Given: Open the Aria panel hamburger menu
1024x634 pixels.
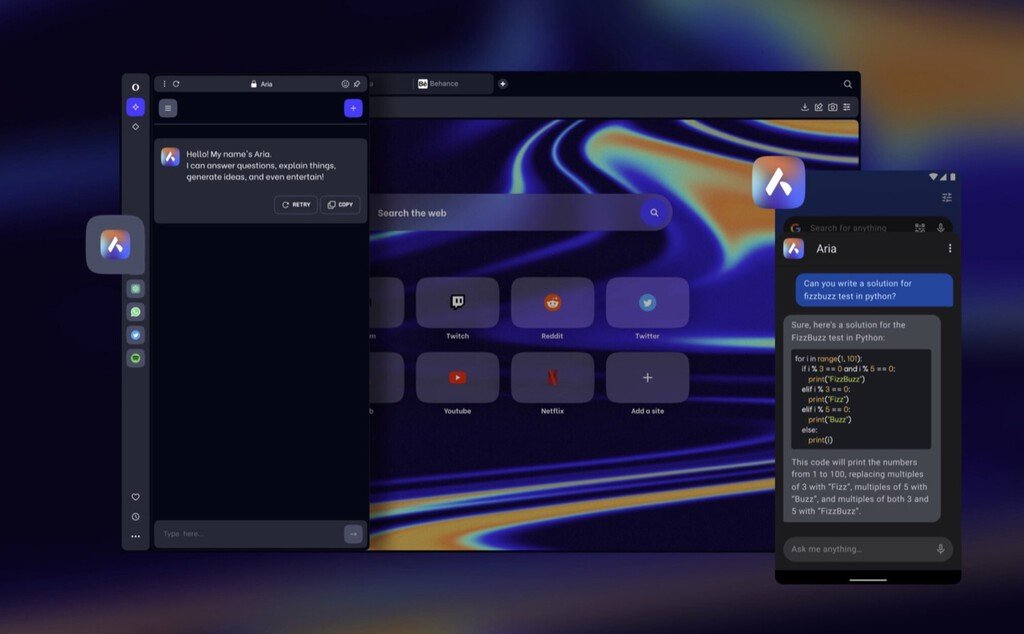Looking at the screenshot, I should [x=168, y=108].
